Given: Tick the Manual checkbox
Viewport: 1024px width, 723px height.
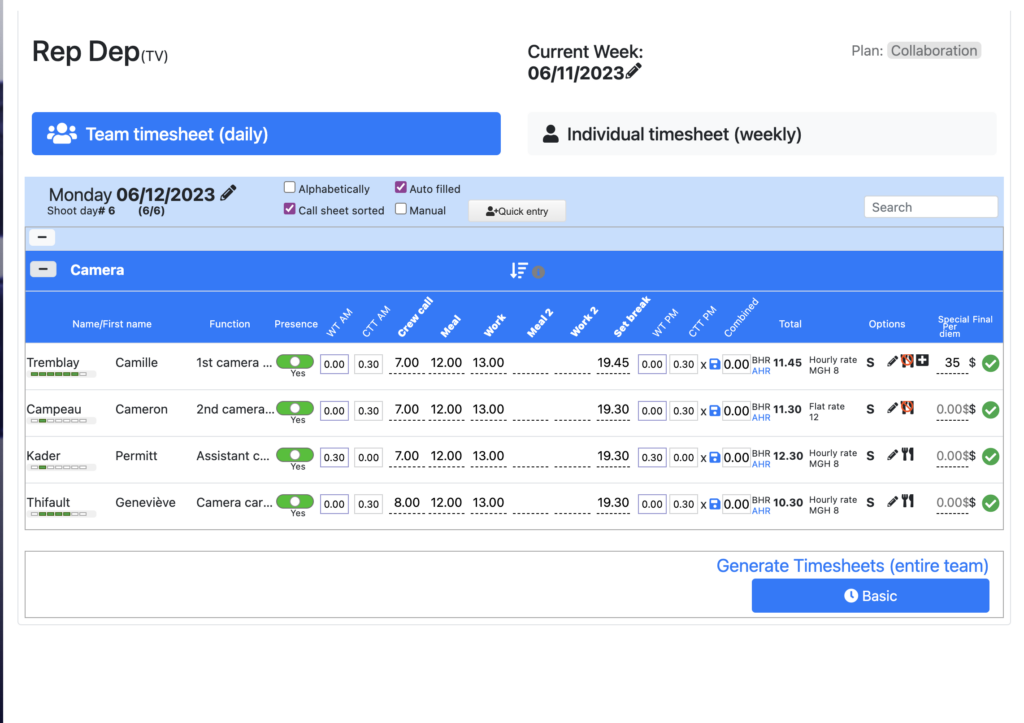Looking at the screenshot, I should click(x=401, y=210).
